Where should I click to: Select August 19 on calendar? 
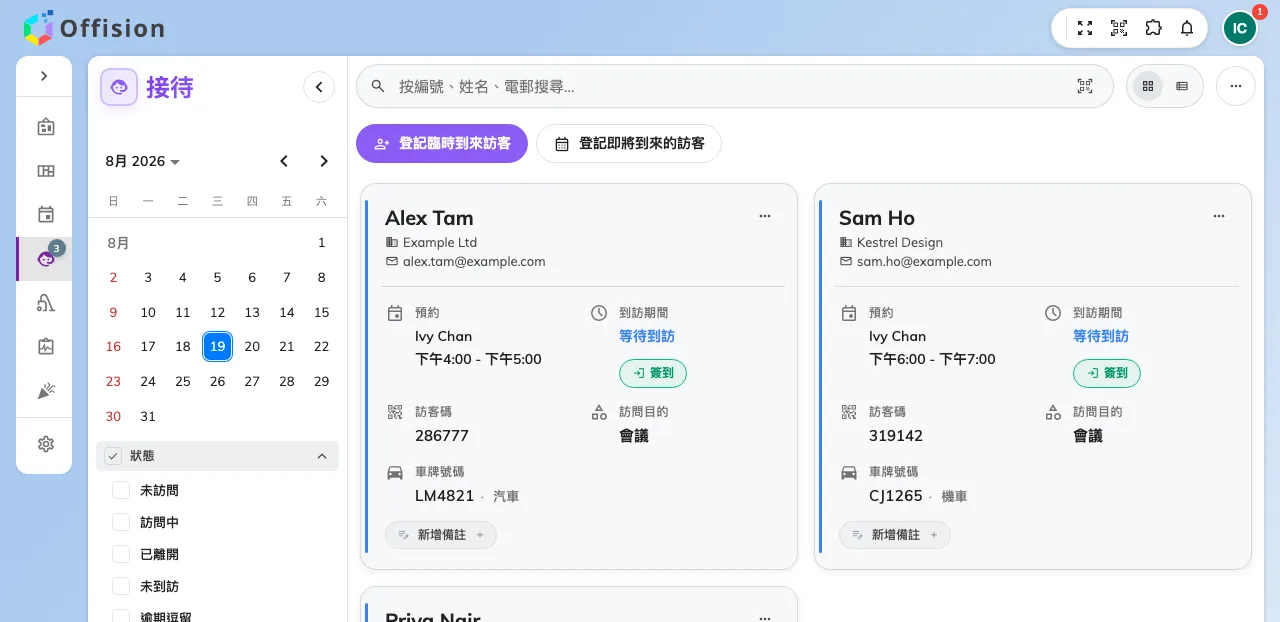coord(217,346)
